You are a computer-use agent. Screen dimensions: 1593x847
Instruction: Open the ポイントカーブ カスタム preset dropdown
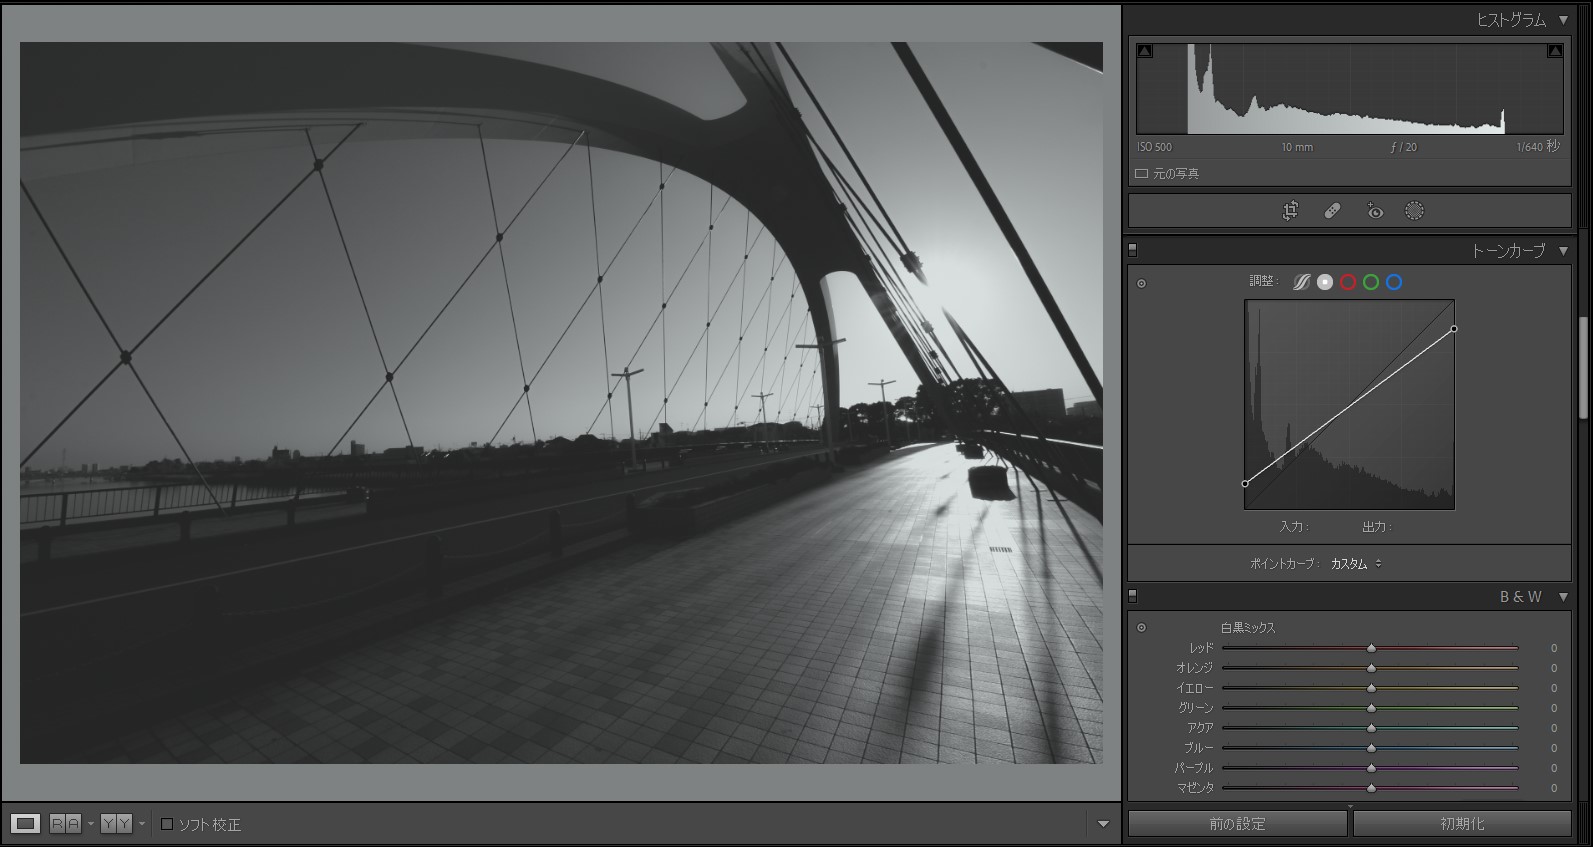[1356, 564]
